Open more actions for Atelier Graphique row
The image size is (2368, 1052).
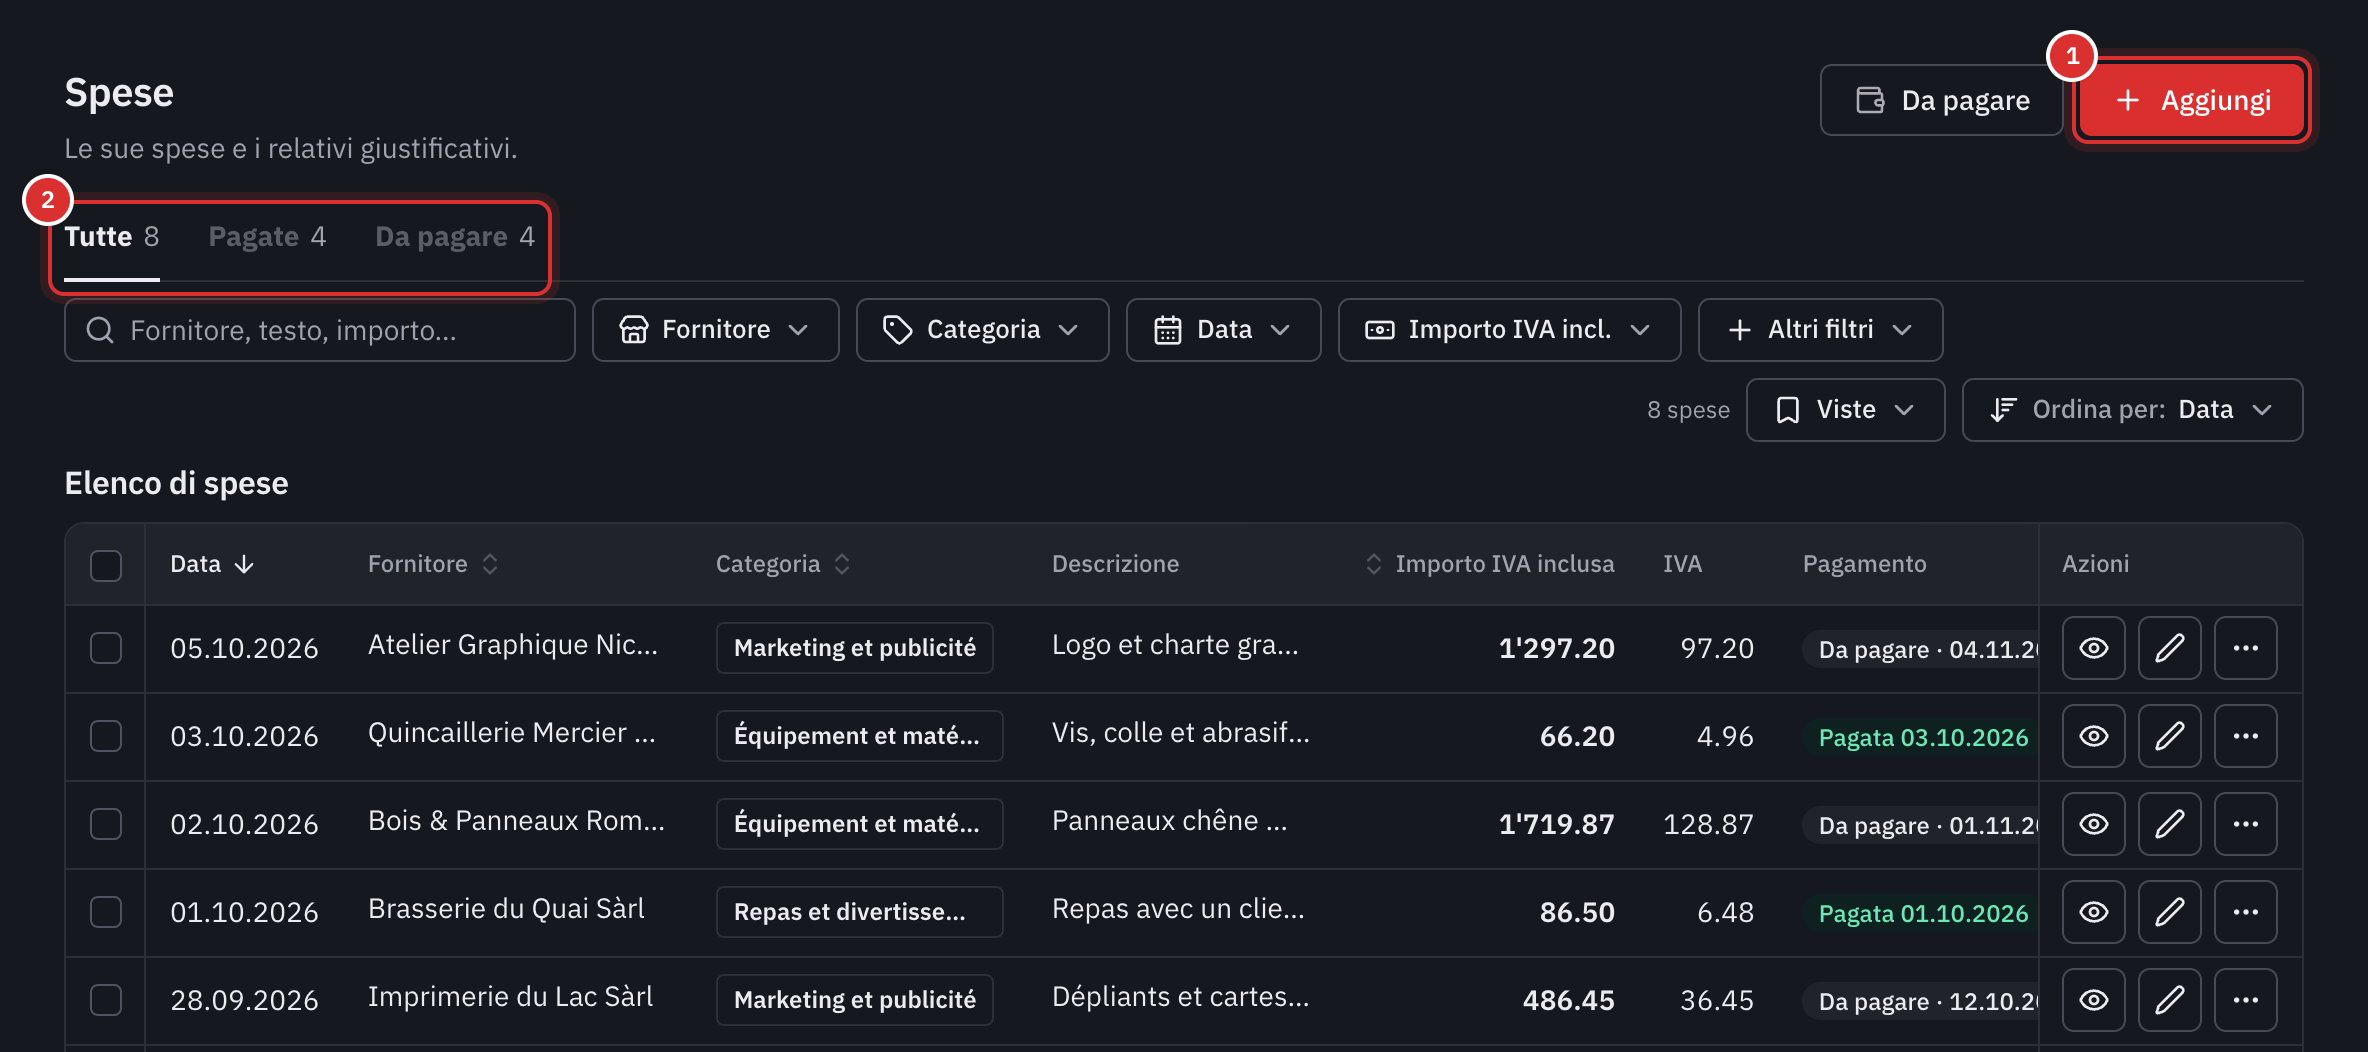[2245, 648]
